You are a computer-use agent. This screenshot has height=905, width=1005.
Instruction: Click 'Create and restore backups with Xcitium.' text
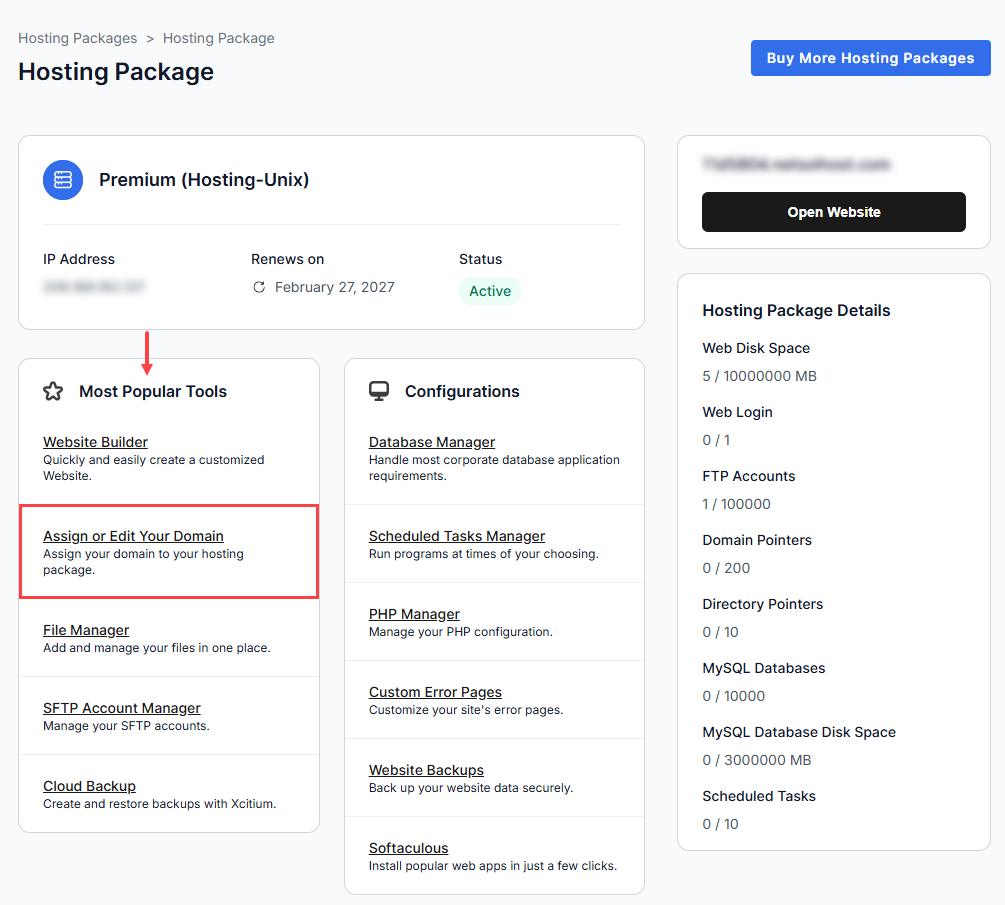[160, 804]
